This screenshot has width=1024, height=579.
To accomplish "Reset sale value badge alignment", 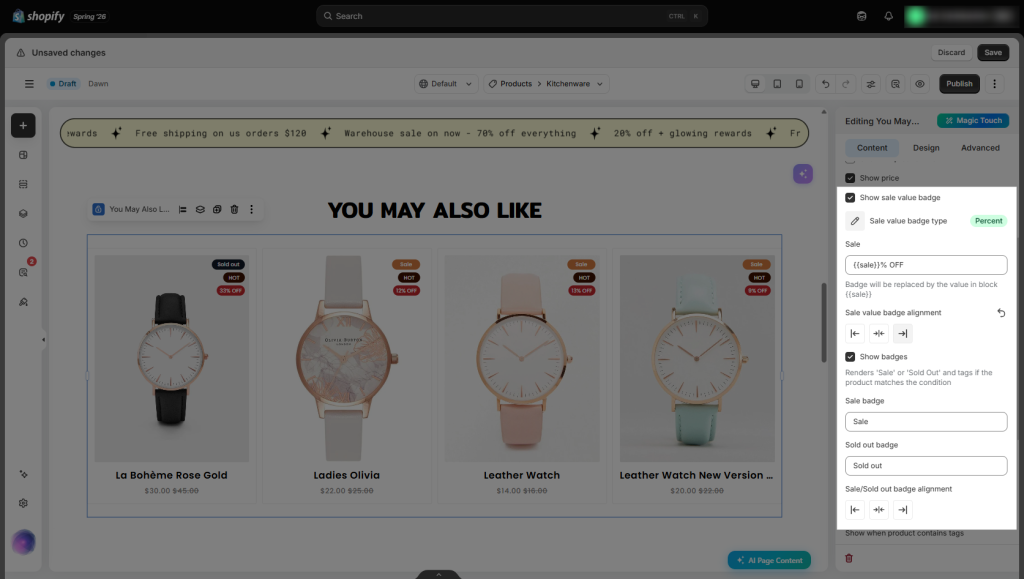I will [1001, 313].
